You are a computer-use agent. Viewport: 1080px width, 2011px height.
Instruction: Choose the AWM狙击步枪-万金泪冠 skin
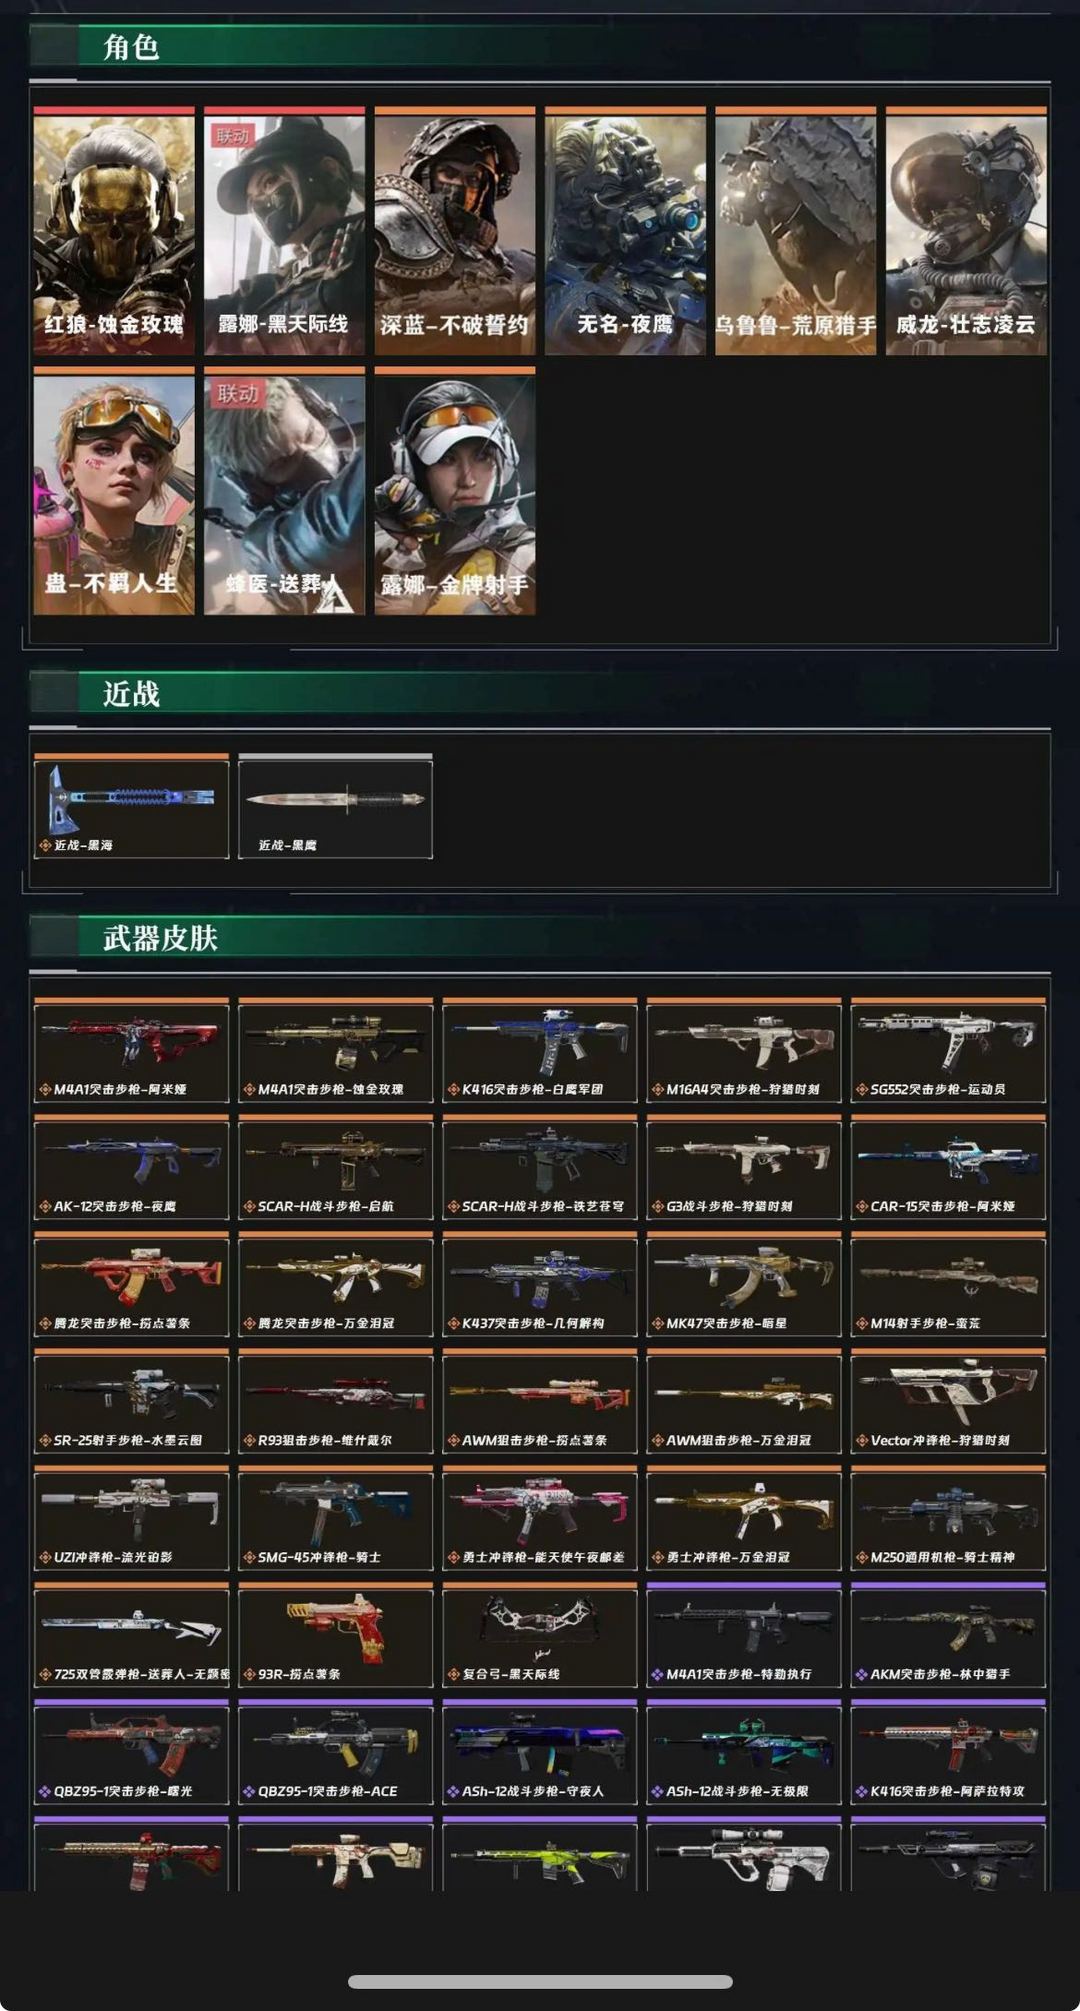click(x=744, y=1401)
